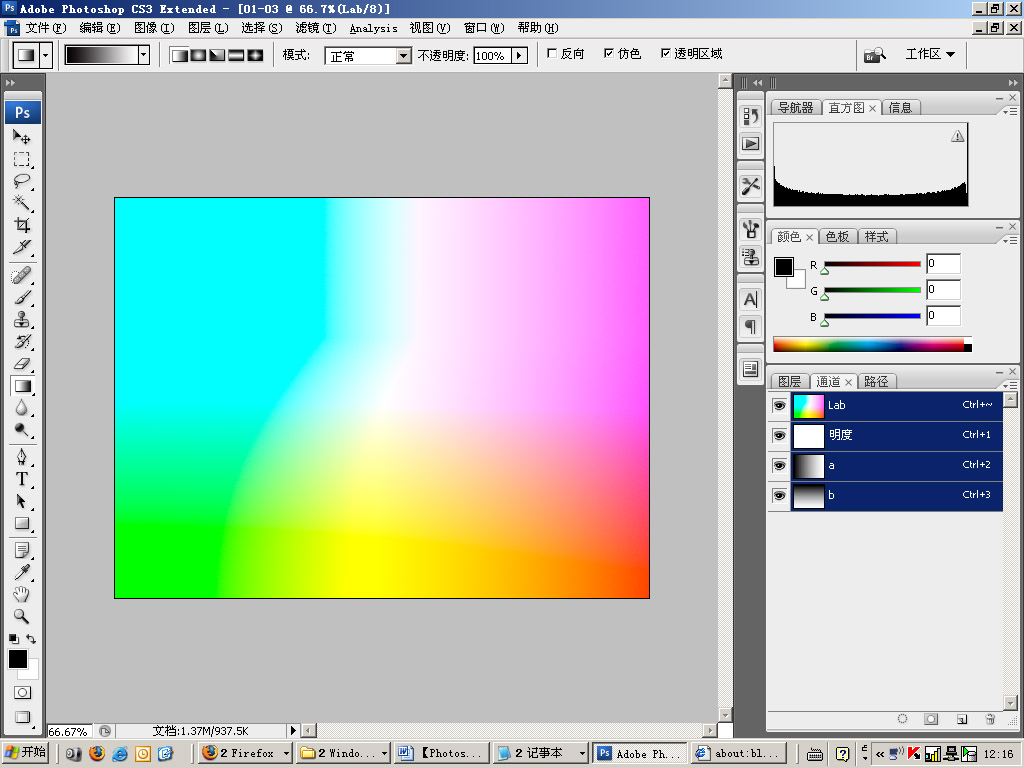1024x768 pixels.
Task: Click the 开始 Start button
Action: point(26,753)
